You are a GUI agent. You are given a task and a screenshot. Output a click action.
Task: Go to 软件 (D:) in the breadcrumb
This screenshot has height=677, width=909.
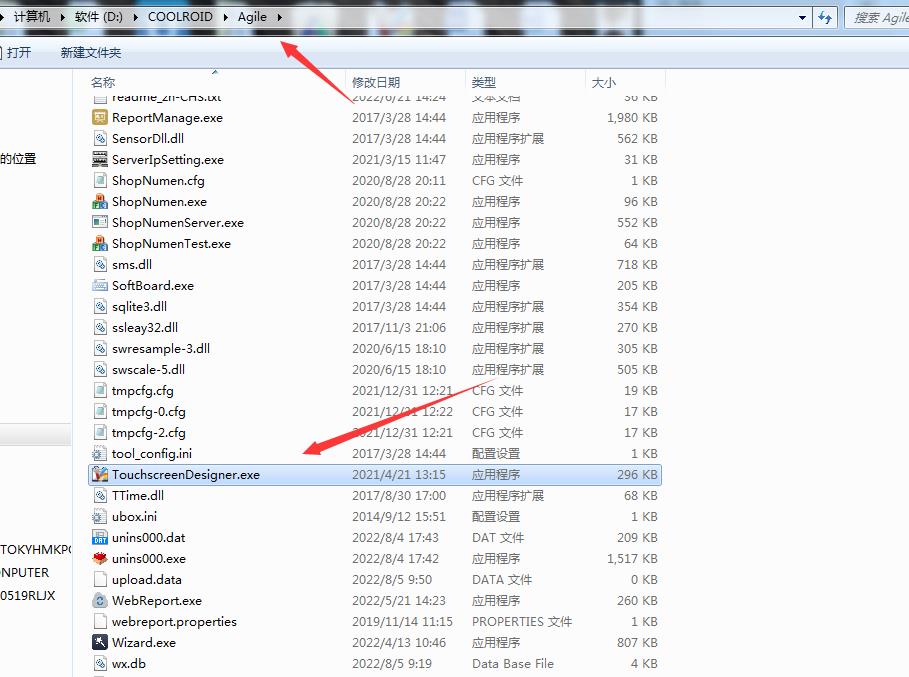pos(99,17)
